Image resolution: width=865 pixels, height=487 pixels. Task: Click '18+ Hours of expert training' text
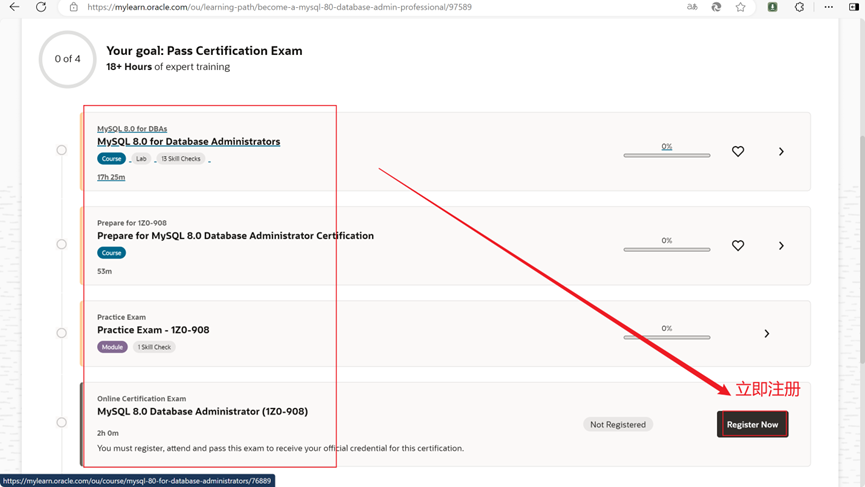pos(168,67)
